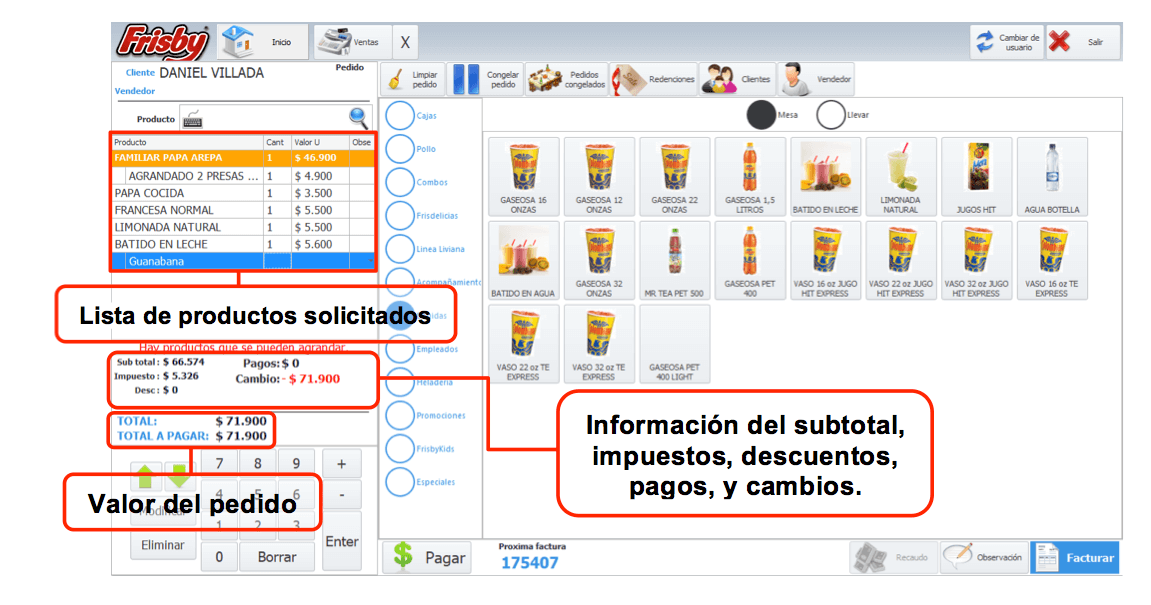The width and height of the screenshot is (1151, 605).
Task: Click the keypad Enter button
Action: (341, 542)
